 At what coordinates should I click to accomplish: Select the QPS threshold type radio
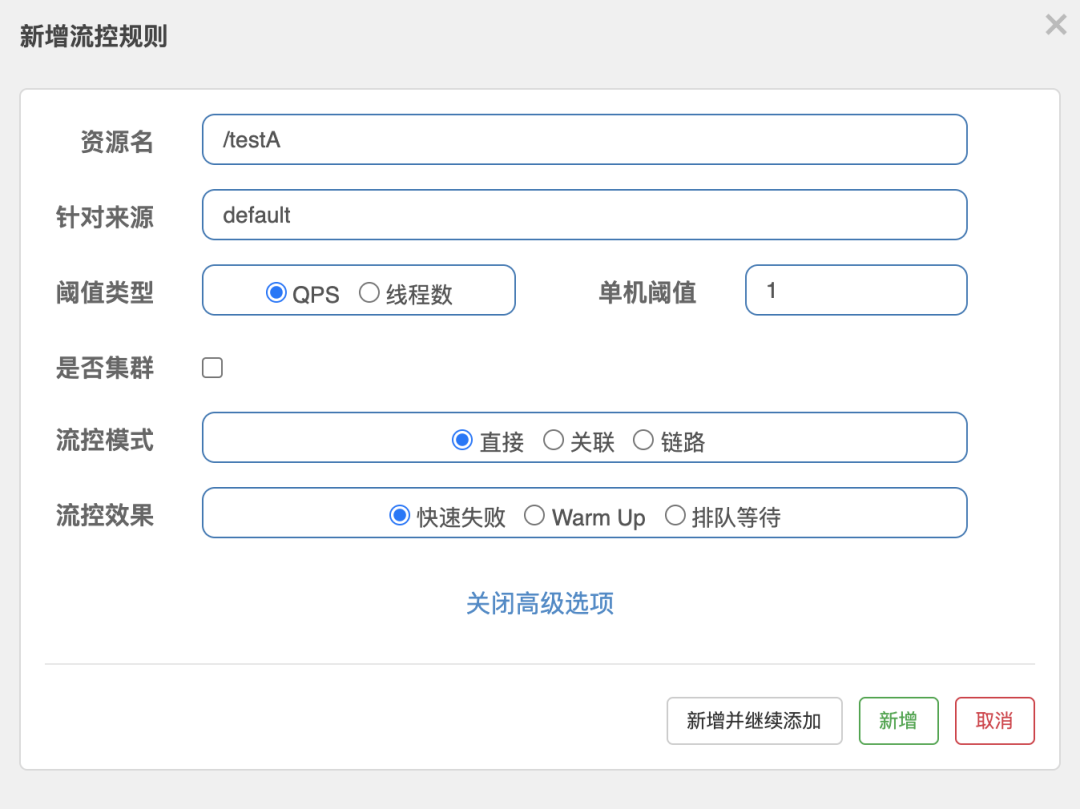tap(276, 293)
